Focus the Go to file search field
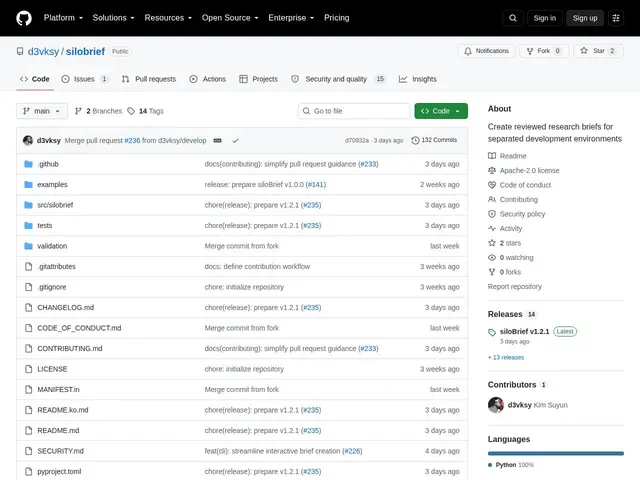The height and width of the screenshot is (480, 640). [354, 111]
